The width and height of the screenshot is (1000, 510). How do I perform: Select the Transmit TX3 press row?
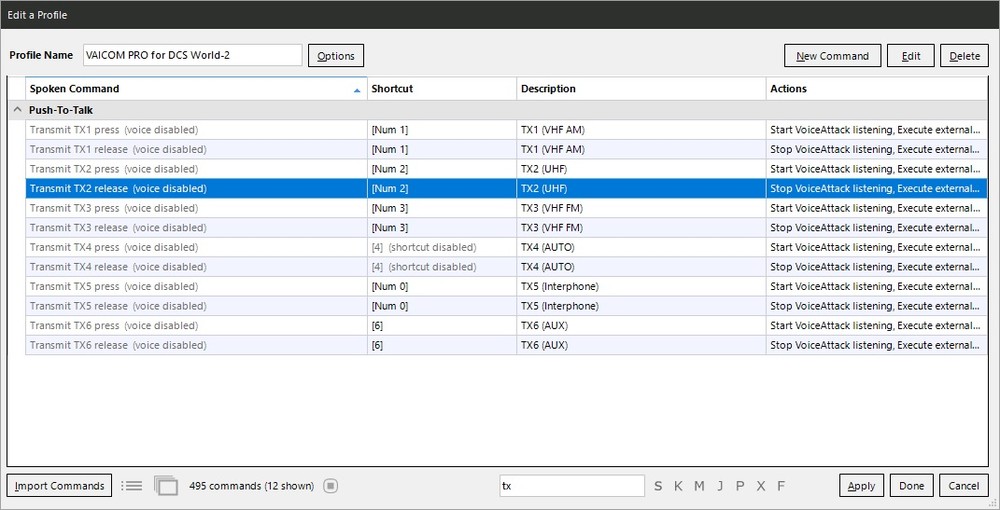pos(506,208)
